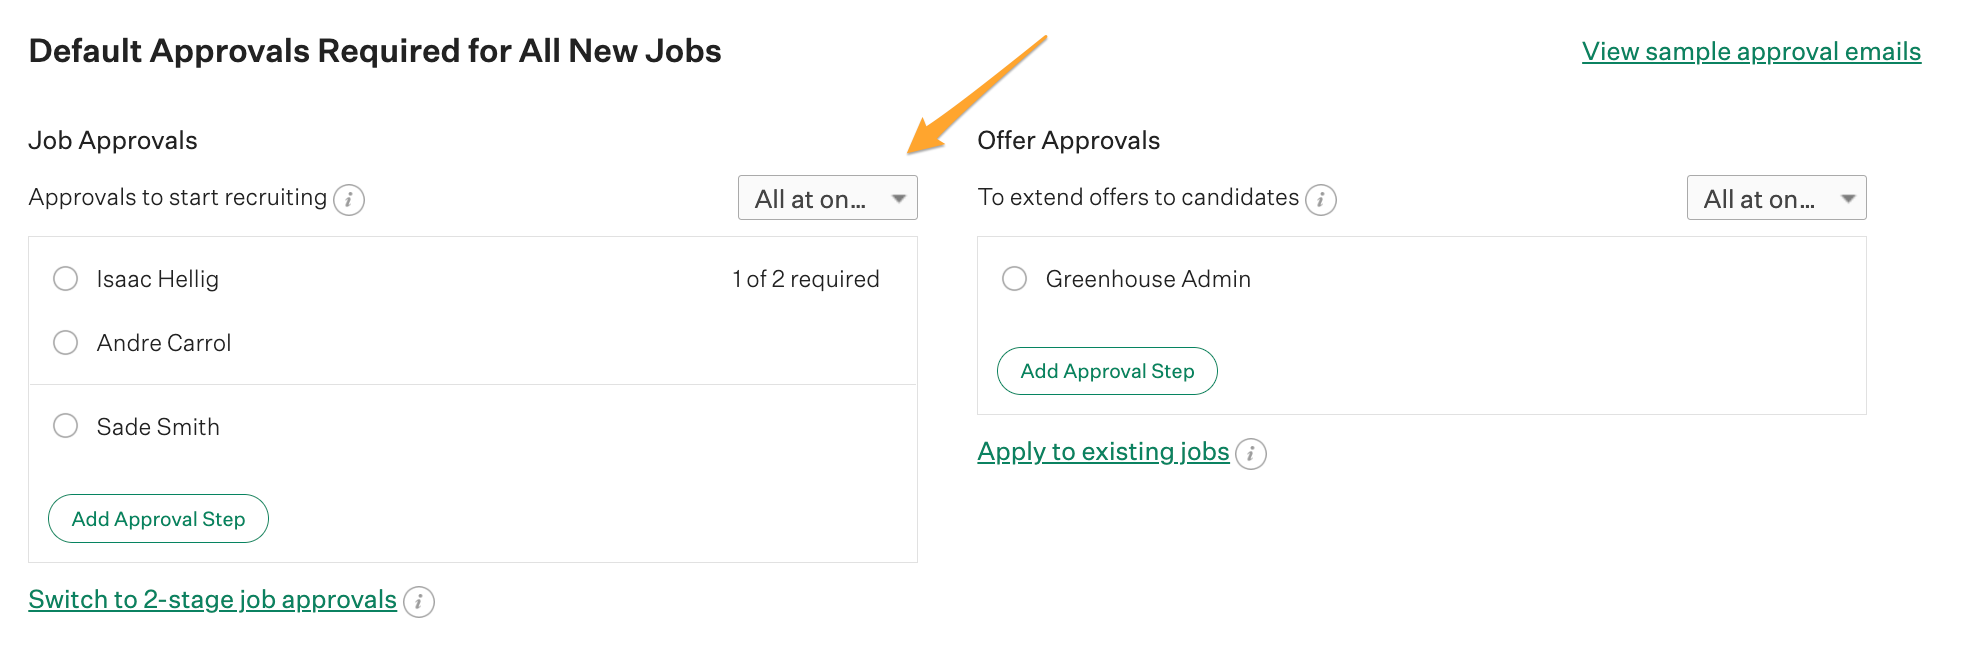This screenshot has width=1986, height=660.
Task: Select the Andre Carrol radio circle
Action: [65, 343]
